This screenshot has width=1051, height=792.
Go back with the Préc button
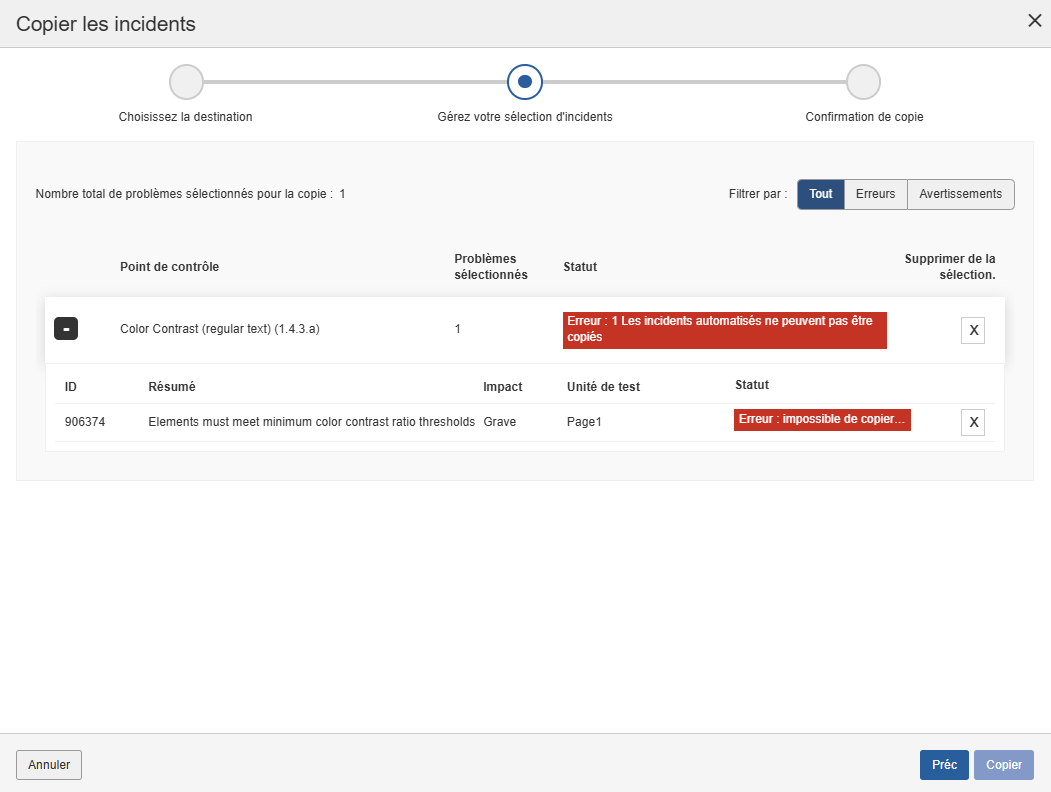click(x=944, y=765)
